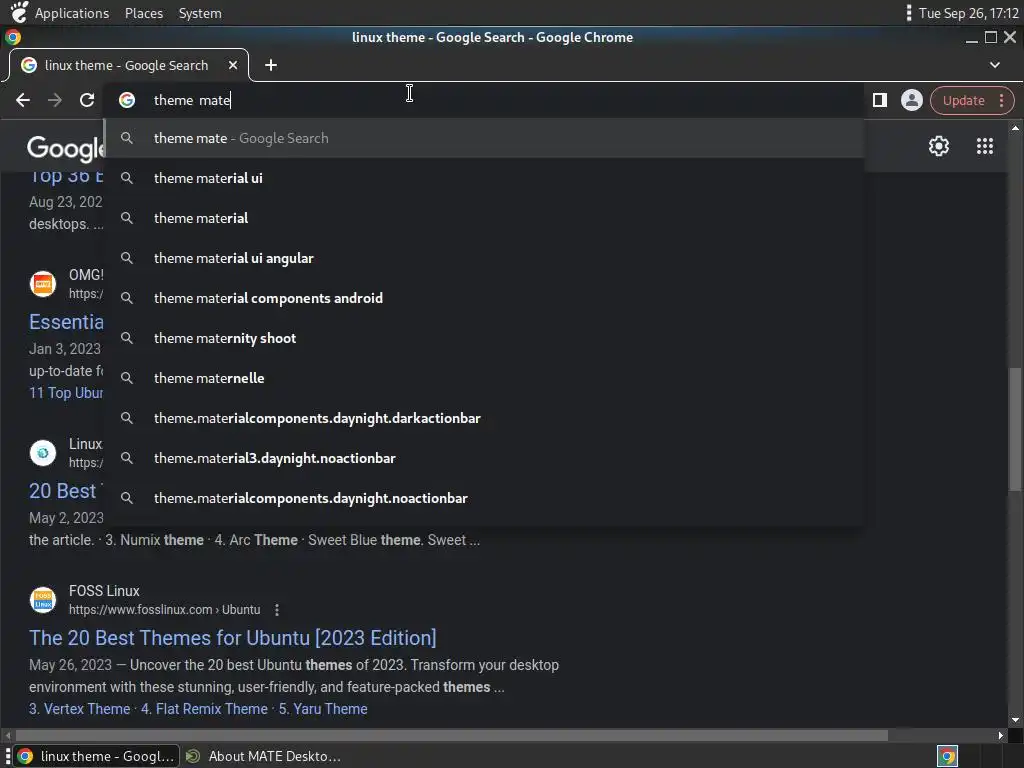Click the horizontal scrollbar thumb
This screenshot has width=1024, height=768.
(x=452, y=735)
